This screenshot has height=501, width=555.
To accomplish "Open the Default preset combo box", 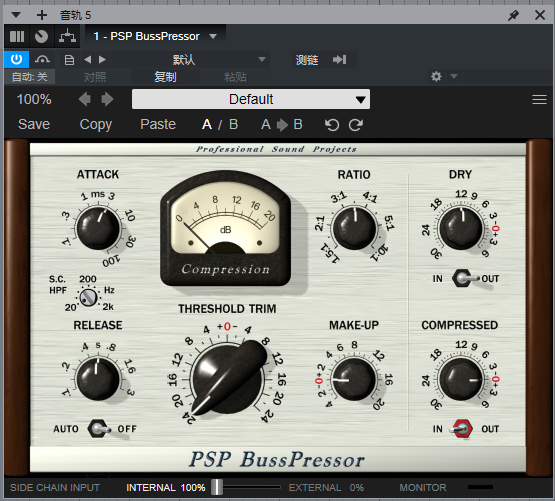I will pyautogui.click(x=251, y=99).
